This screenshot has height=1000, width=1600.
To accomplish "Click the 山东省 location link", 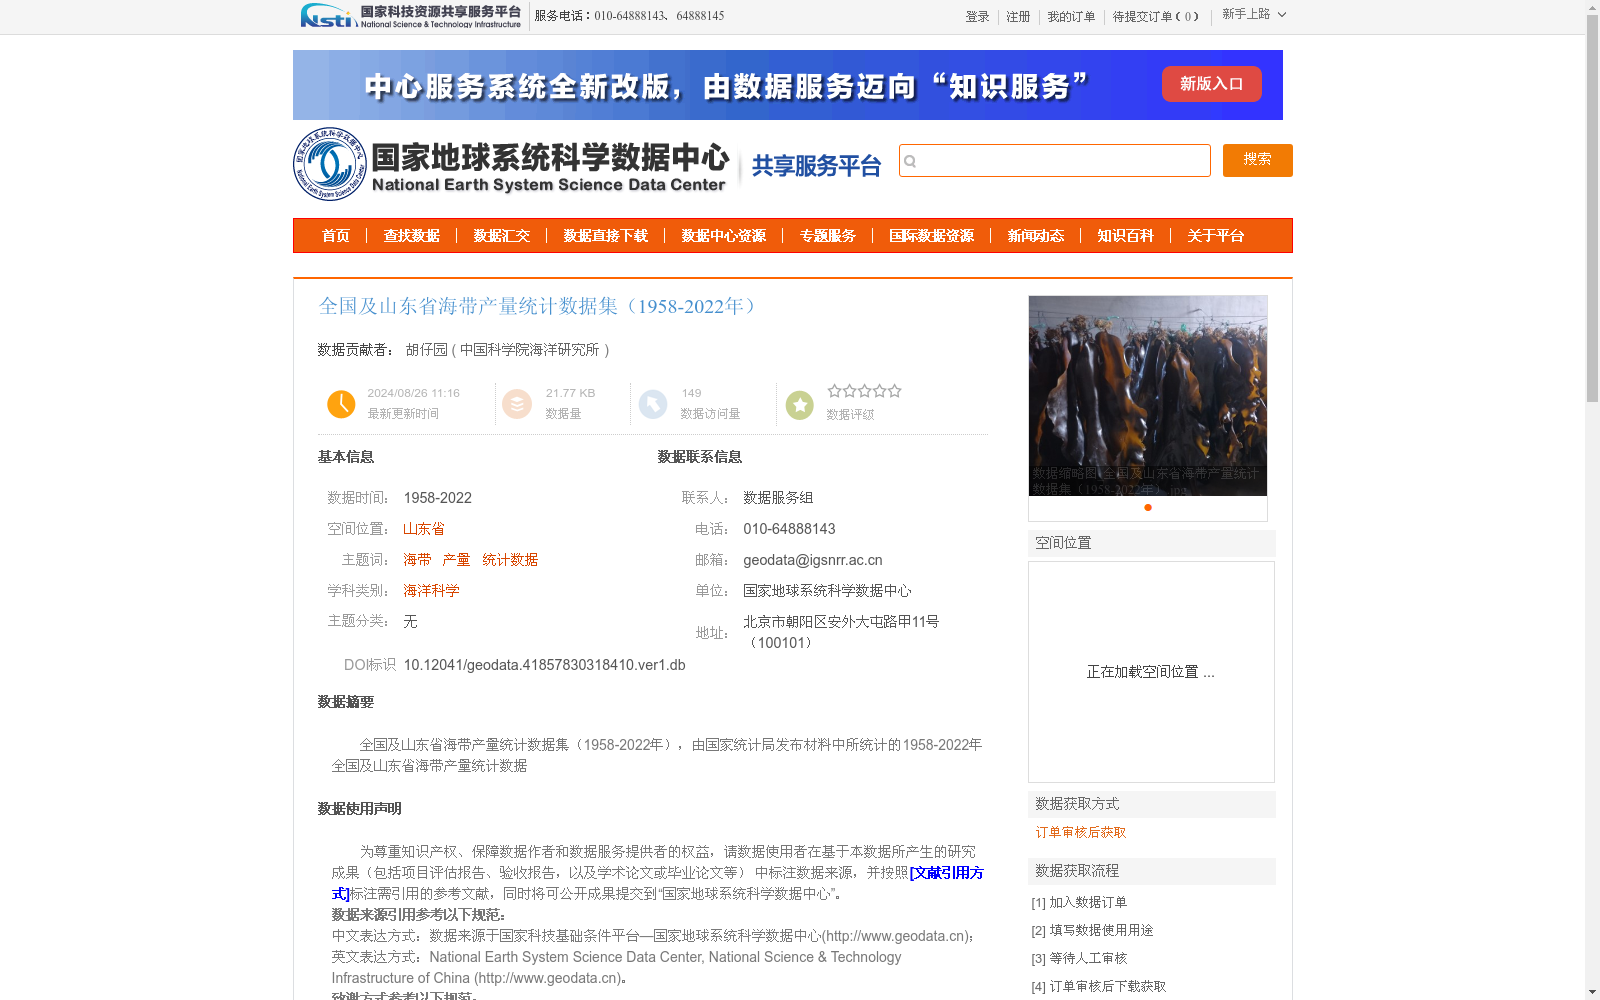I will coord(424,529).
